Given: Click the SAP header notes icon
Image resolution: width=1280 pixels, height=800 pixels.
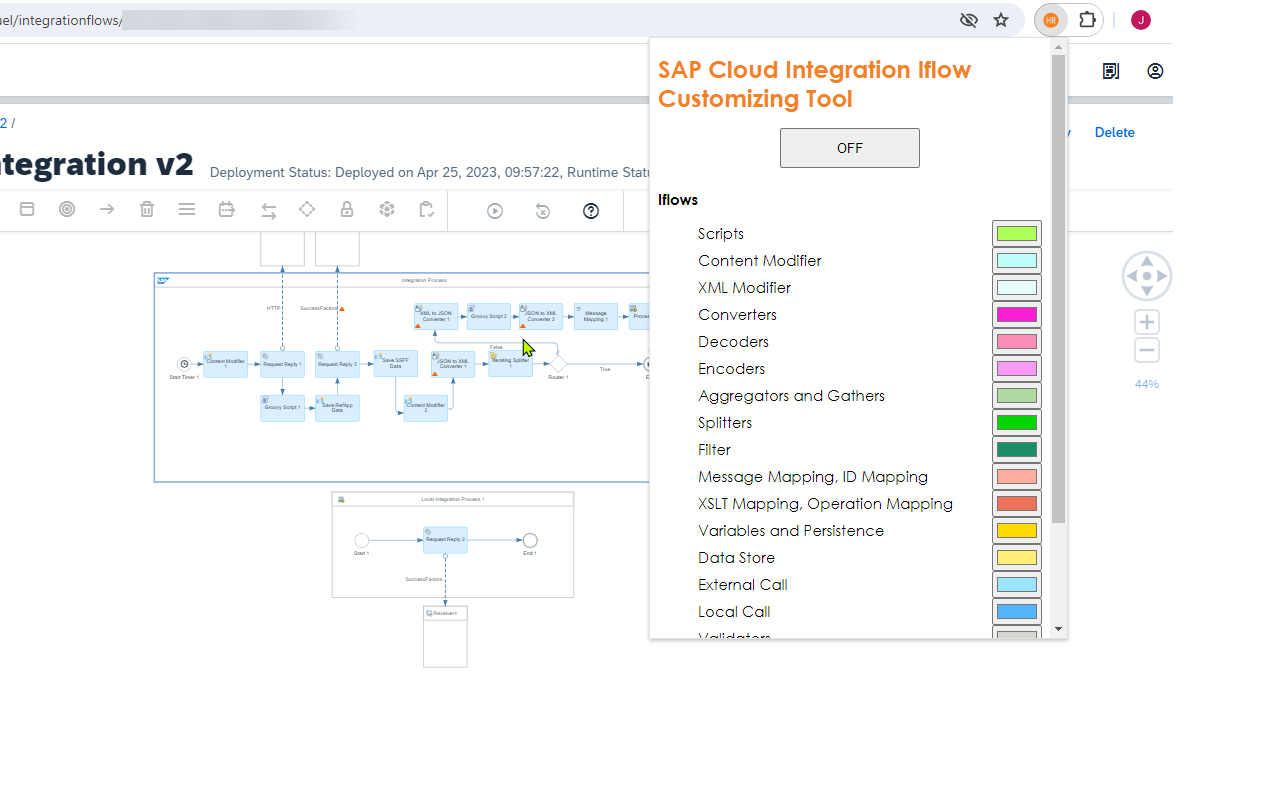Looking at the screenshot, I should [x=1111, y=71].
